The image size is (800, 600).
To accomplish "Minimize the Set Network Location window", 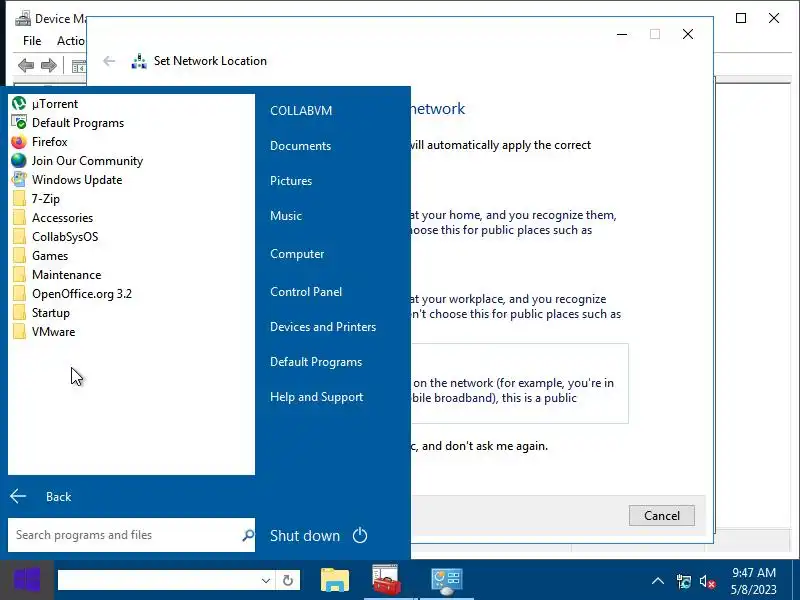I will pyautogui.click(x=622, y=34).
